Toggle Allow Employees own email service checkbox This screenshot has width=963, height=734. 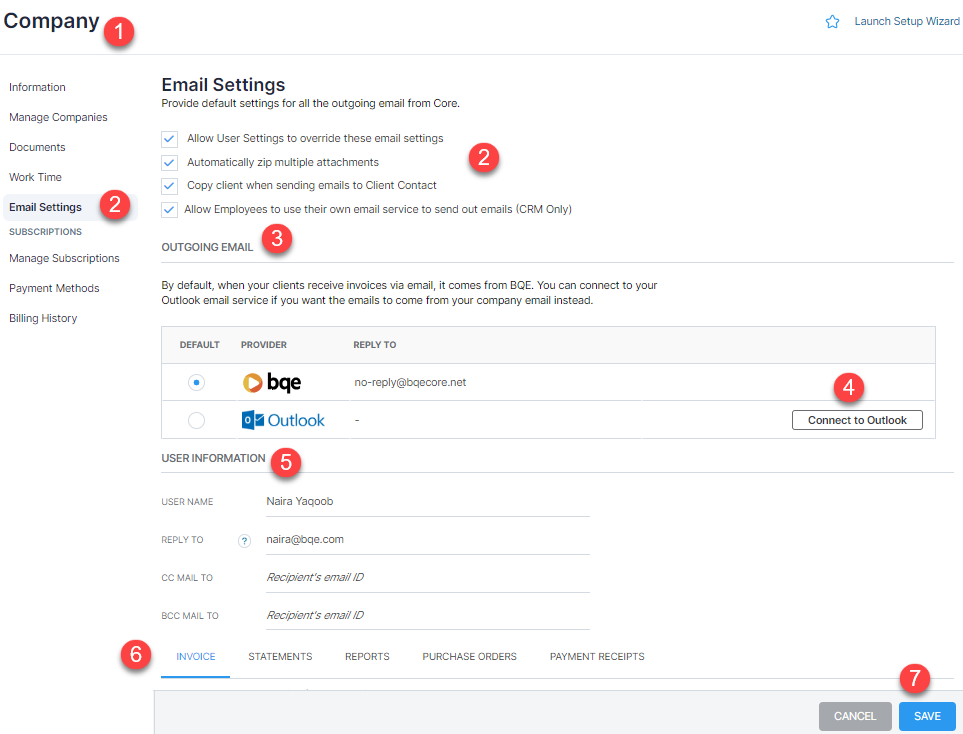[x=170, y=209]
